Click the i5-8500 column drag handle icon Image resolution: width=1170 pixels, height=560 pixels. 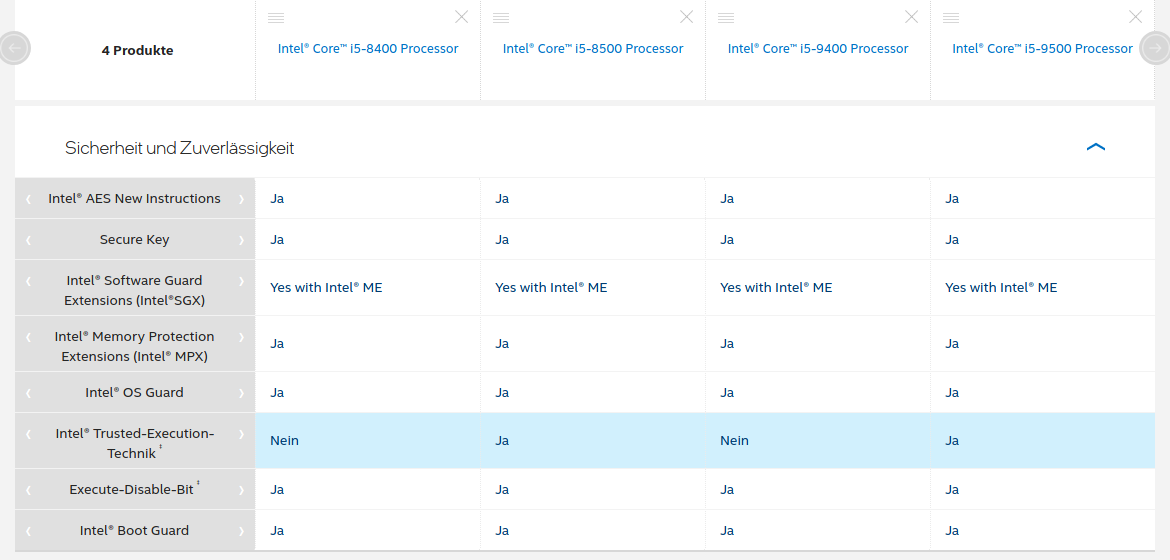point(501,18)
